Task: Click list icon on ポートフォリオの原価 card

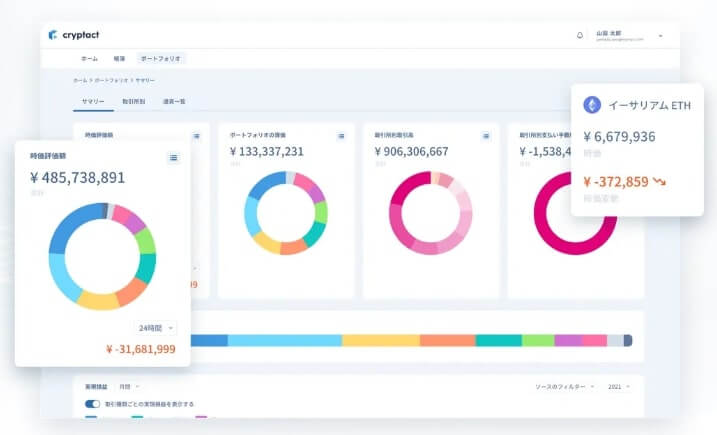Action: pyautogui.click(x=341, y=135)
